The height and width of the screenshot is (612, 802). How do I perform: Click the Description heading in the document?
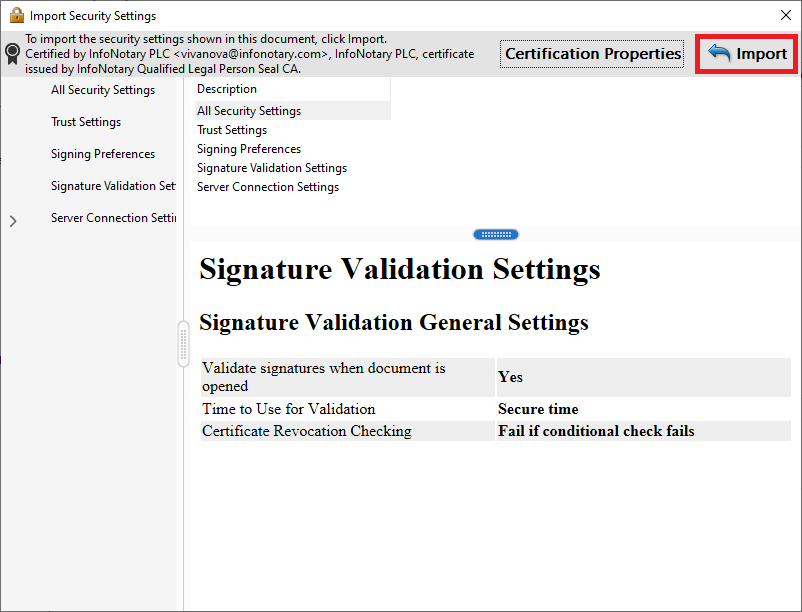[x=226, y=88]
